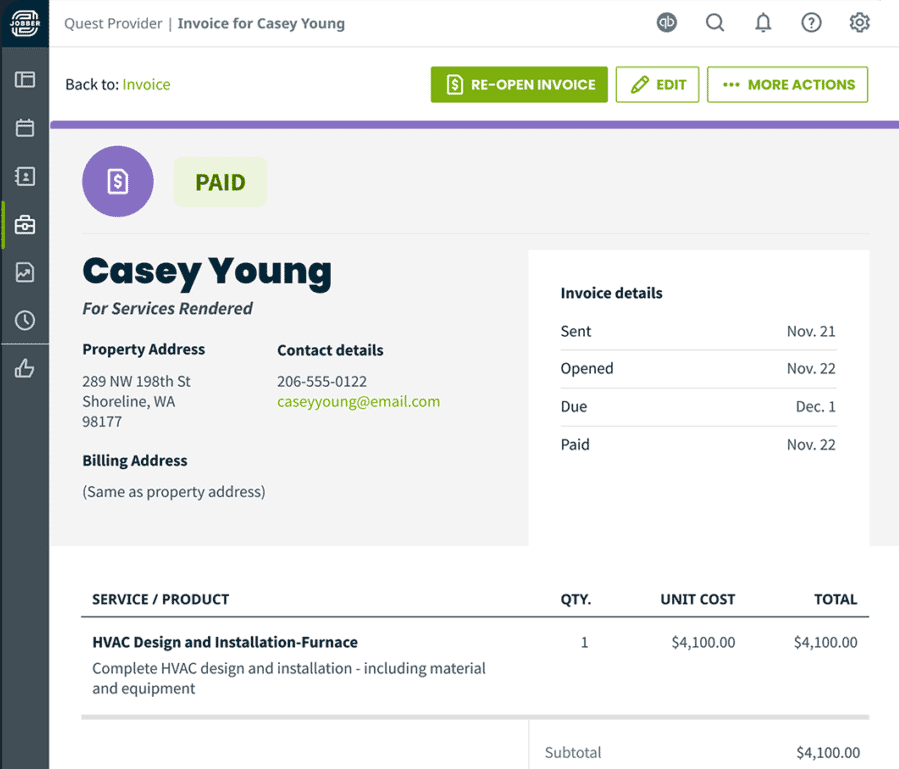Image resolution: width=899 pixels, height=769 pixels.
Task: Open the clients contact card icon
Action: tap(25, 176)
